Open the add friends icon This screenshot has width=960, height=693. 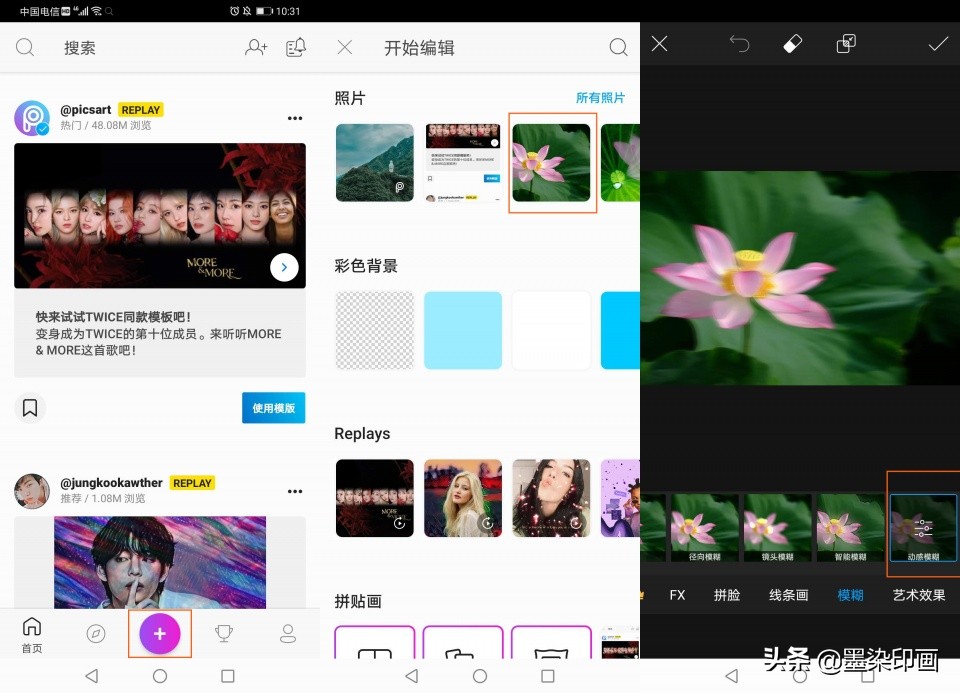click(x=256, y=47)
